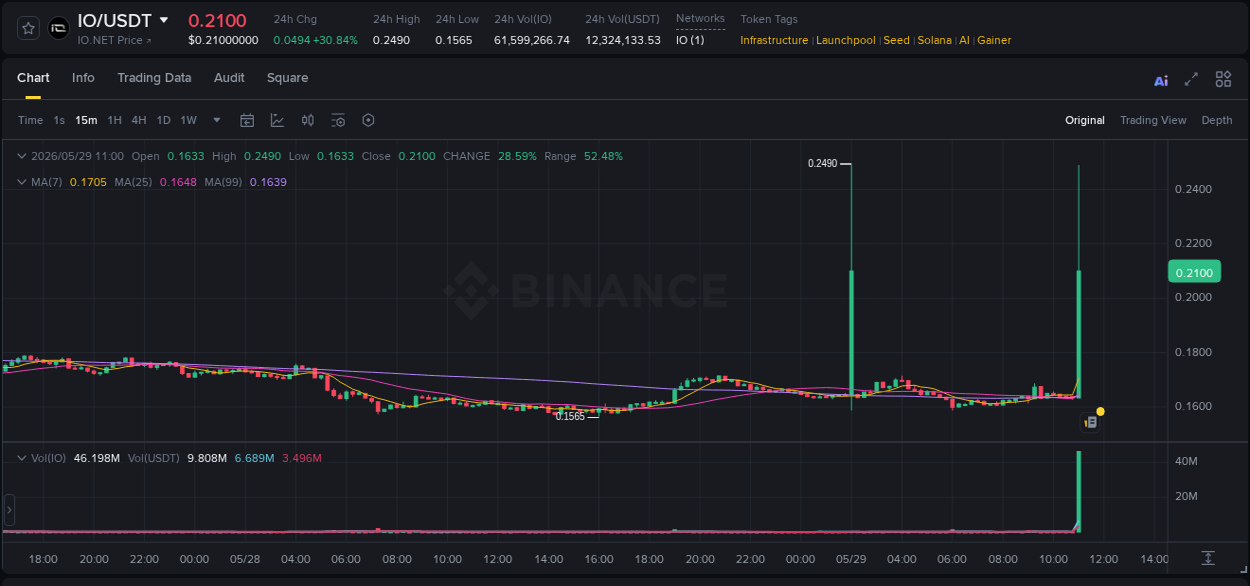Open the go-to-date calendar icon
The height and width of the screenshot is (586, 1250).
[x=247, y=120]
